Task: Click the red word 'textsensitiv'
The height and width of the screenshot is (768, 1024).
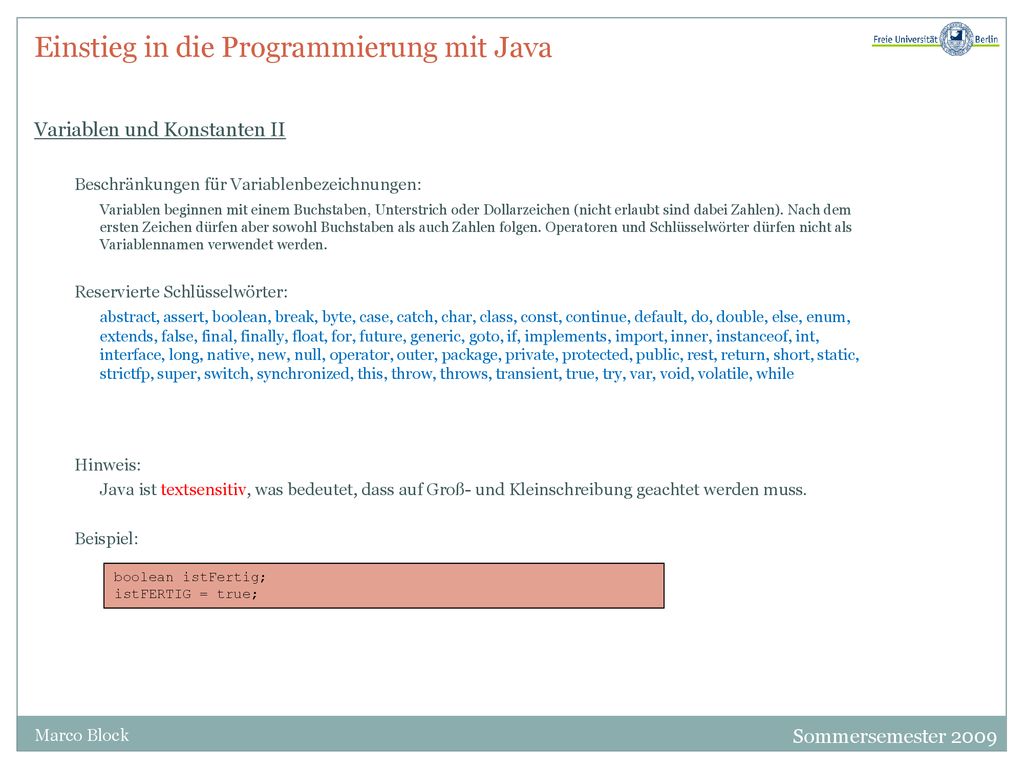Action: [203, 490]
